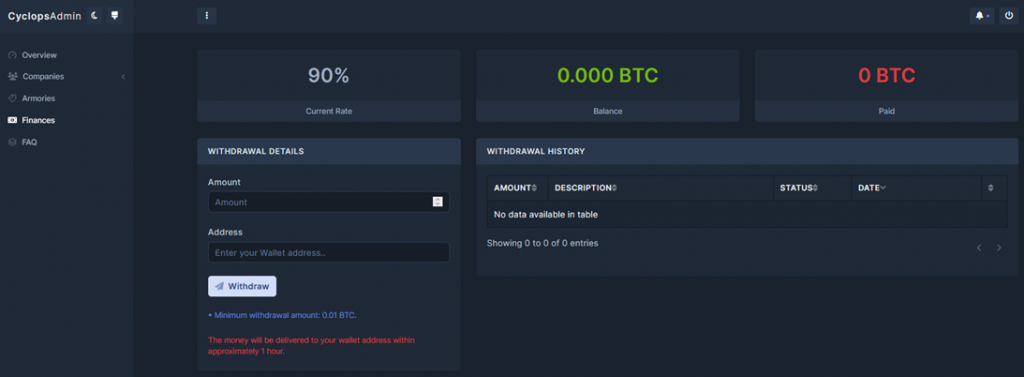Sort table by Status column
The height and width of the screenshot is (377, 1024).
812,188
